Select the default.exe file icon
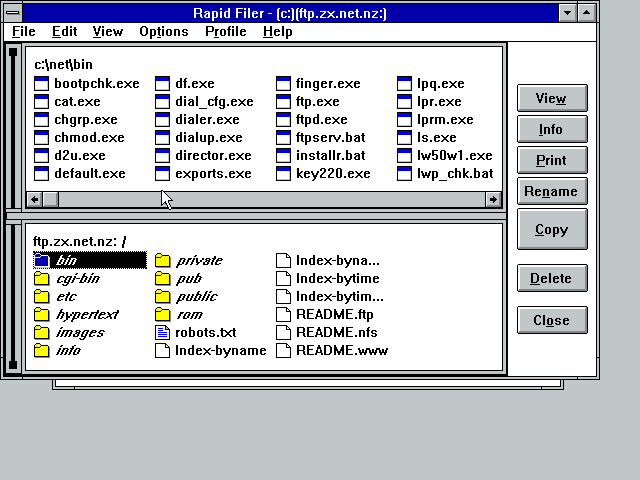This screenshot has width=640, height=480. point(41,173)
